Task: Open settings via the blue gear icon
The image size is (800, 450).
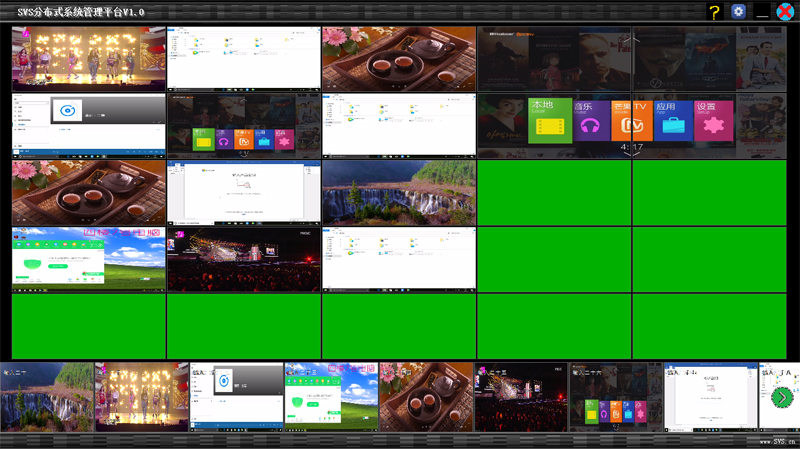Action: [739, 12]
